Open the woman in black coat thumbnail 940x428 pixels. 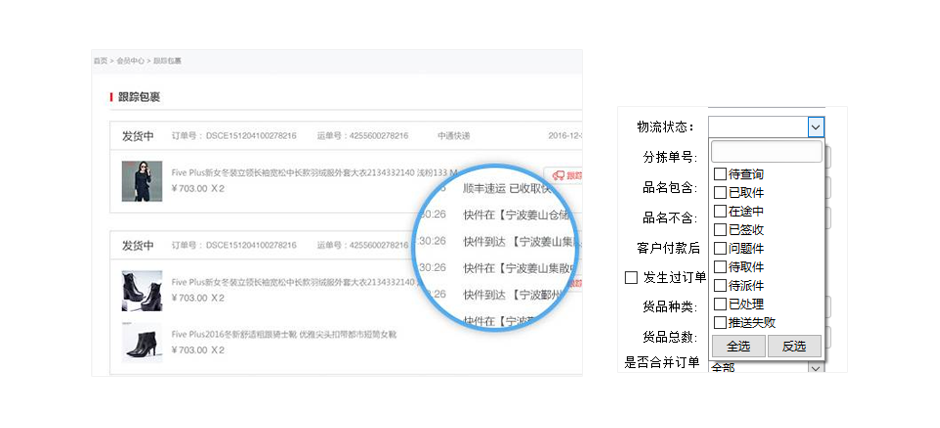point(142,181)
